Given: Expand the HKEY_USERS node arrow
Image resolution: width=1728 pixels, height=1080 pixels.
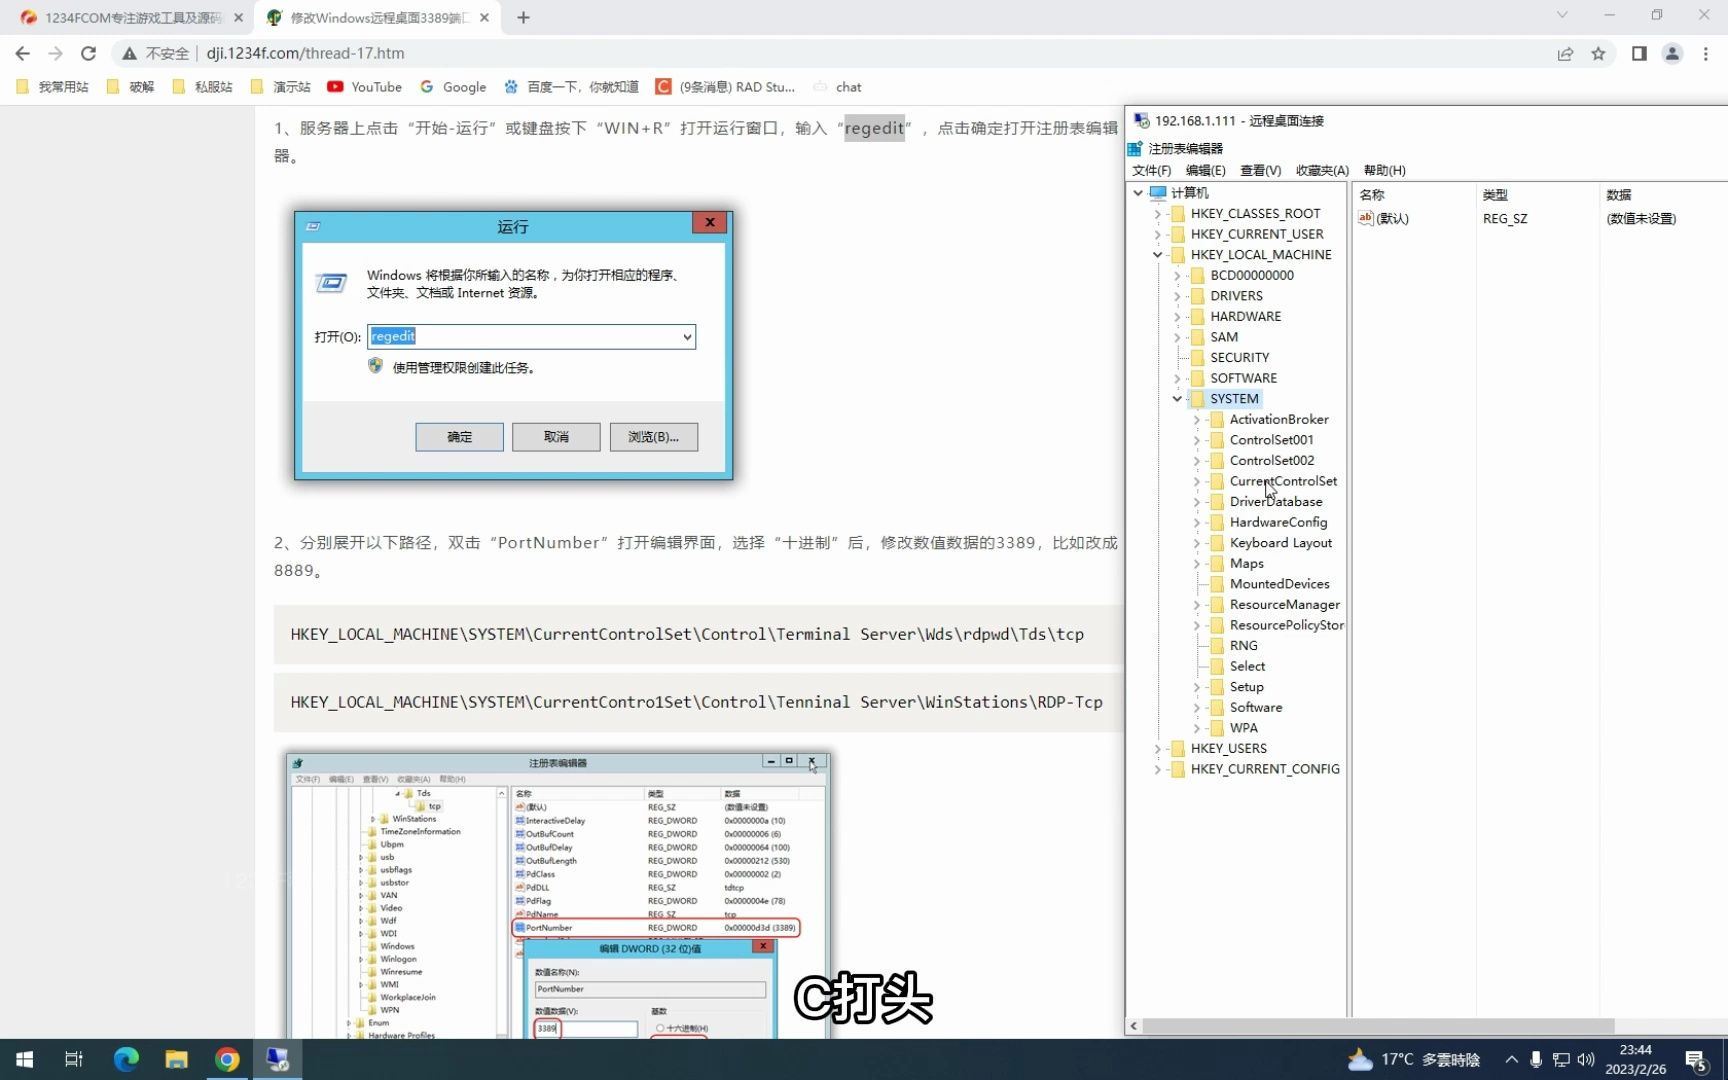Looking at the screenshot, I should (1158, 749).
